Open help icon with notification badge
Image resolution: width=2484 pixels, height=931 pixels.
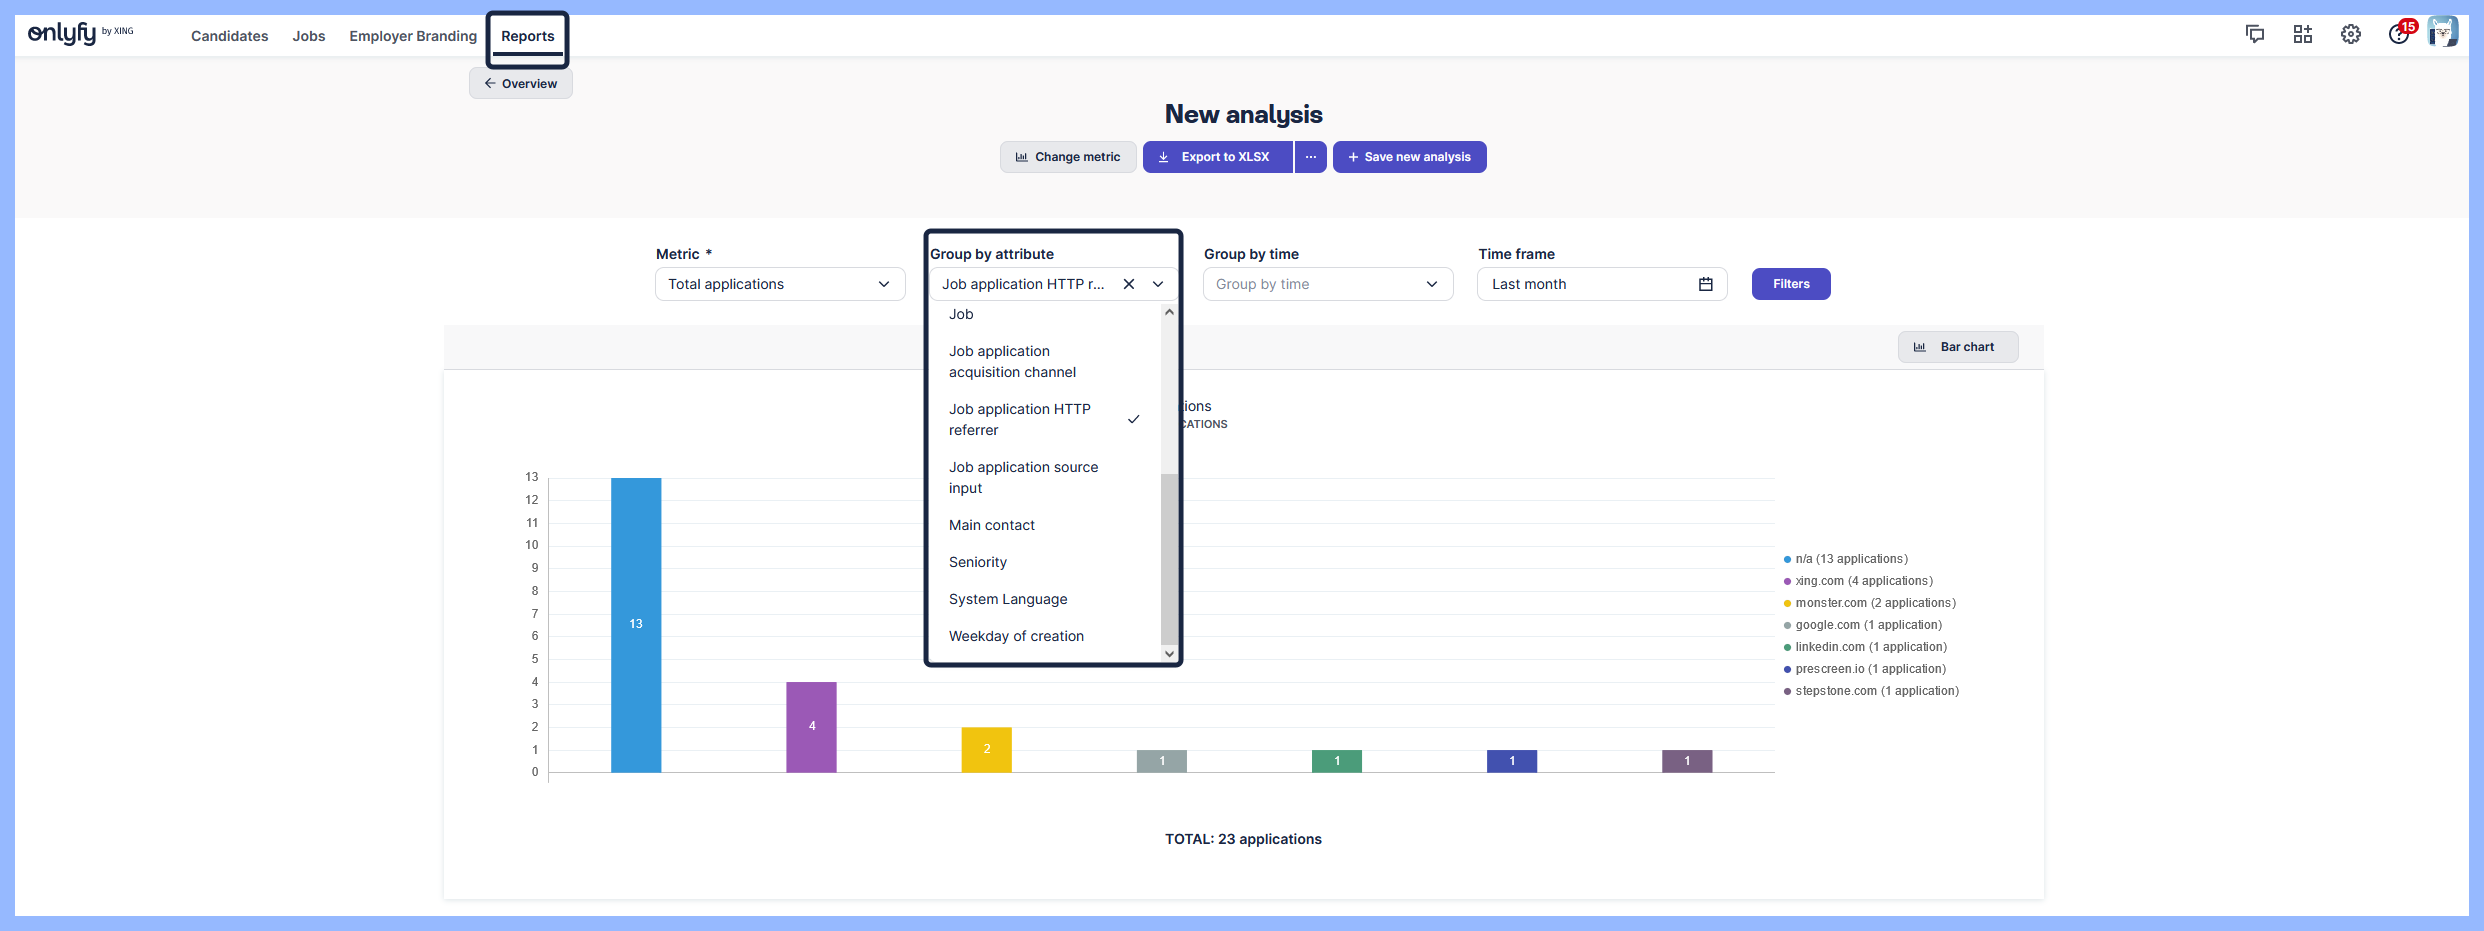[x=2398, y=35]
